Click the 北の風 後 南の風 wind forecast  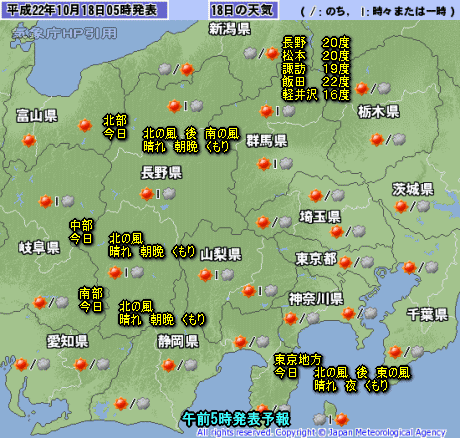click(191, 134)
